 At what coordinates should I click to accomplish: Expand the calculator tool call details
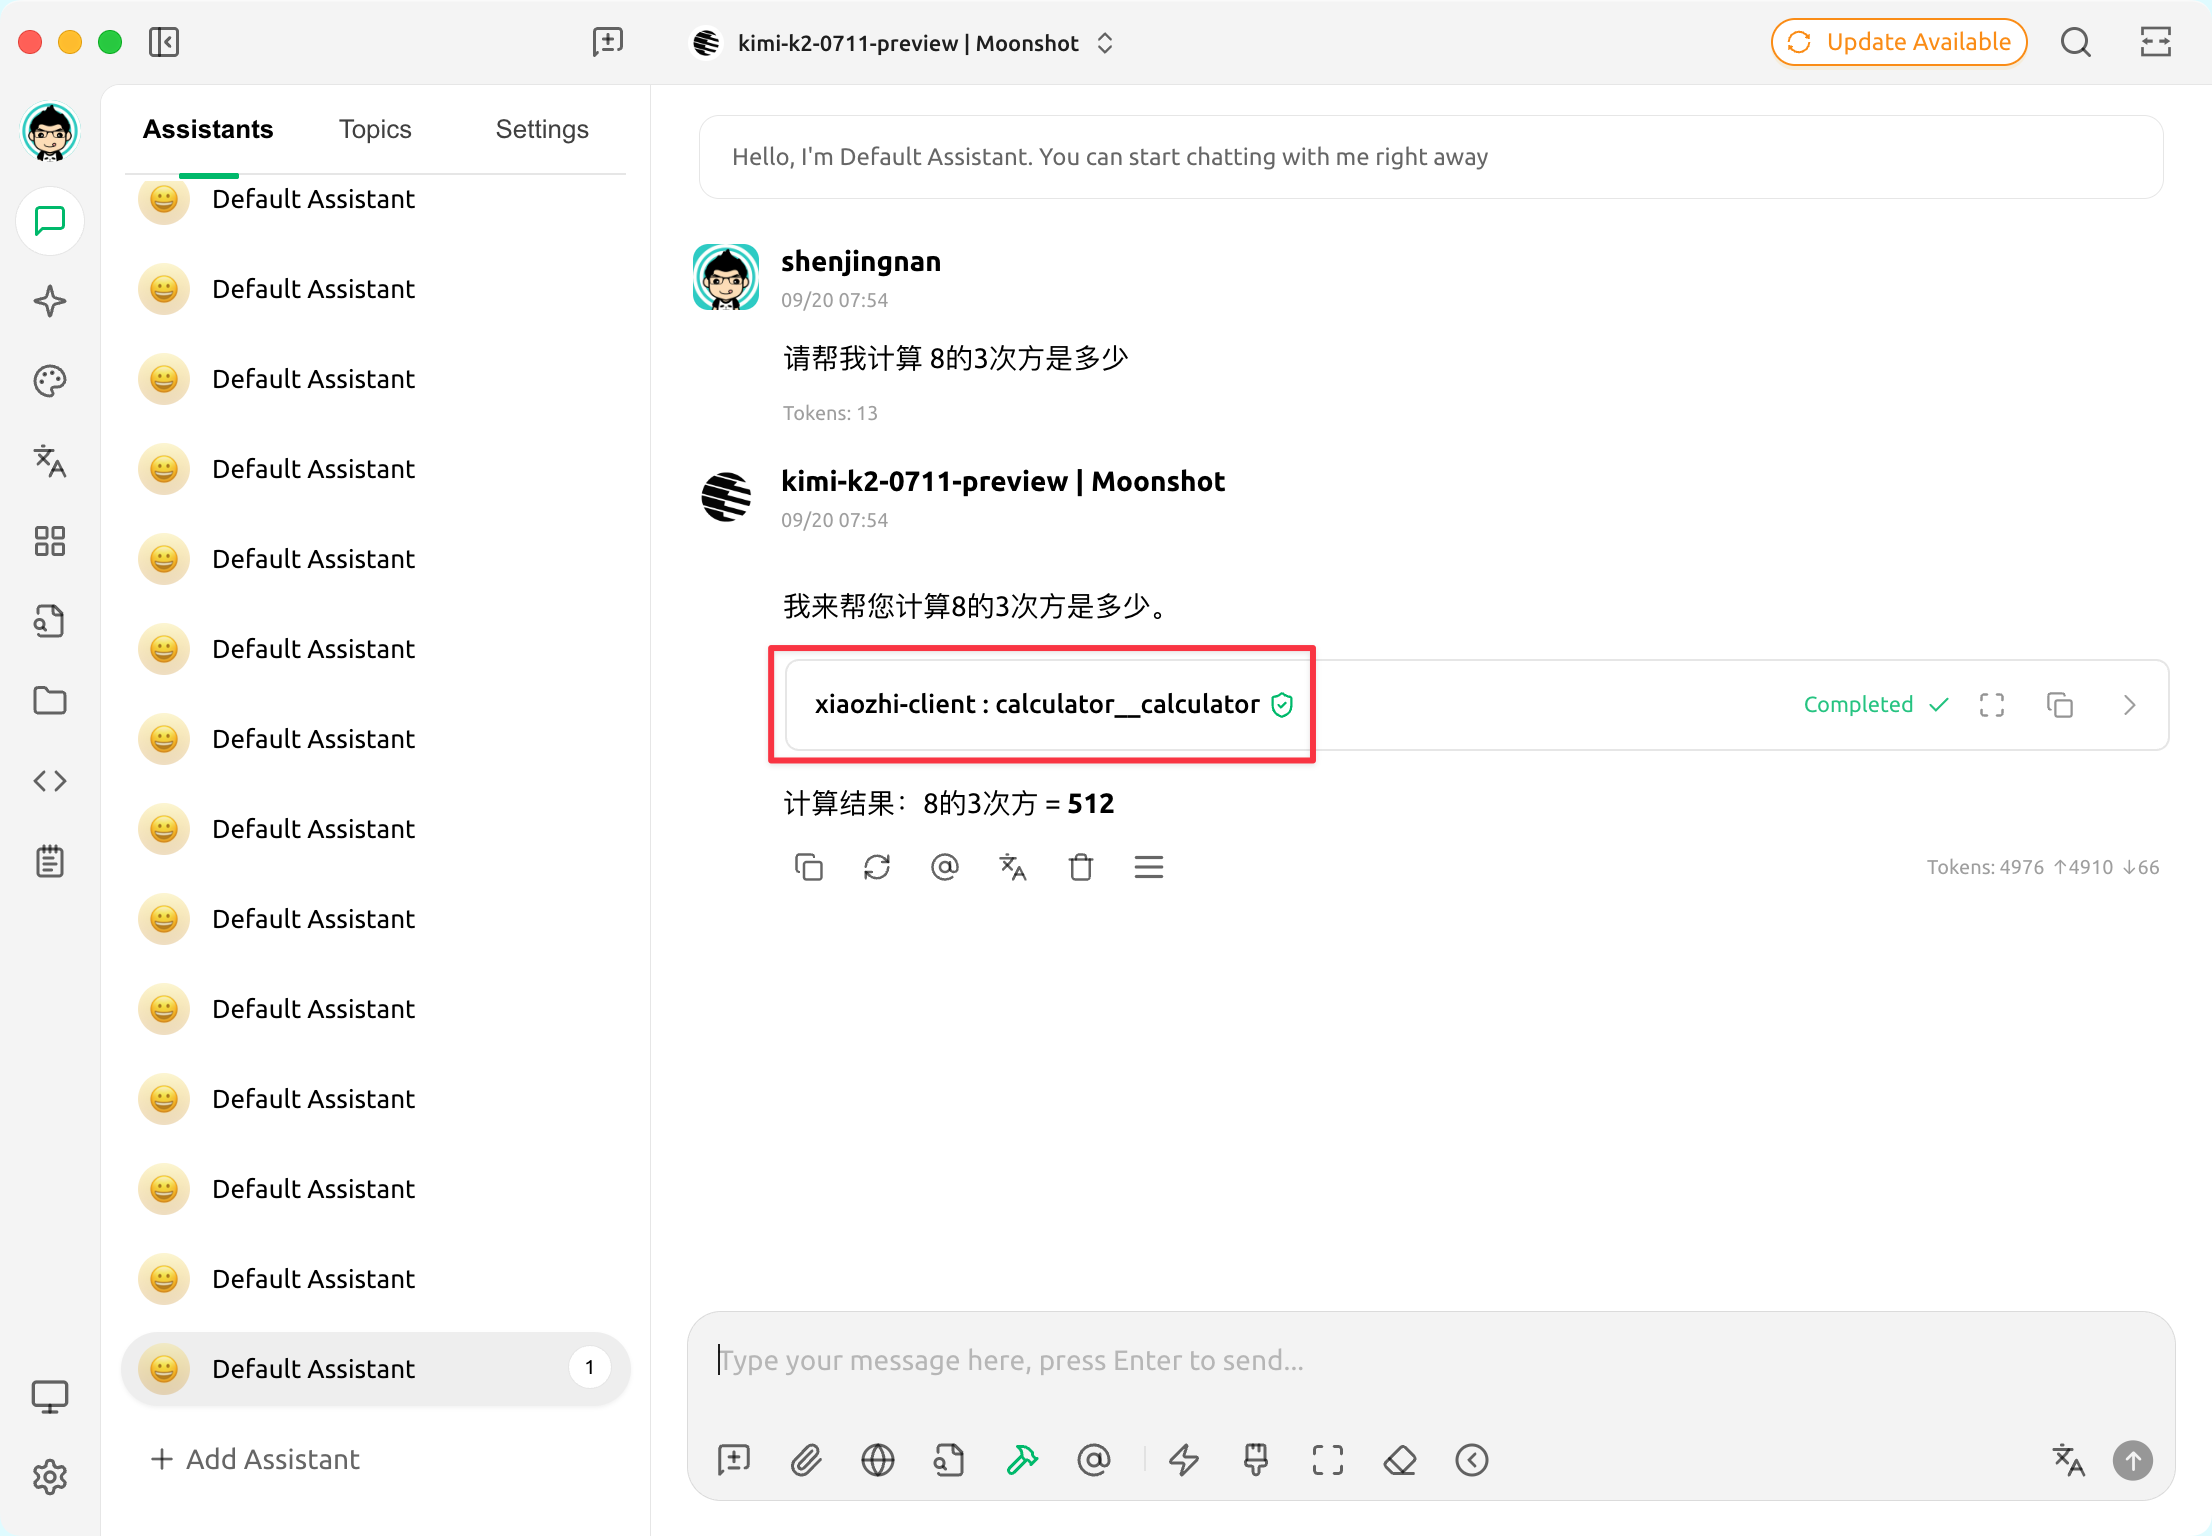tap(2129, 705)
